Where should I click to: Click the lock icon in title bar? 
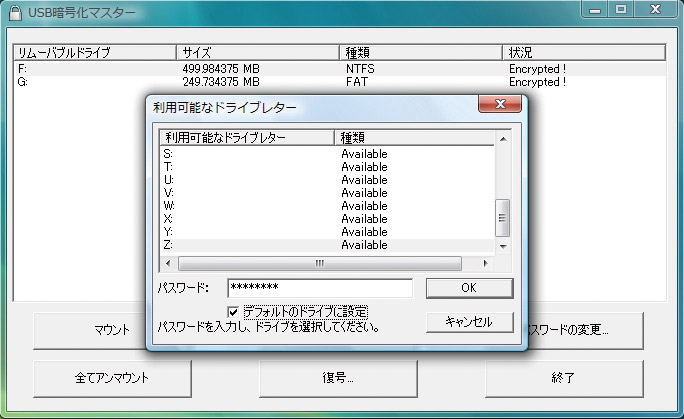15,13
